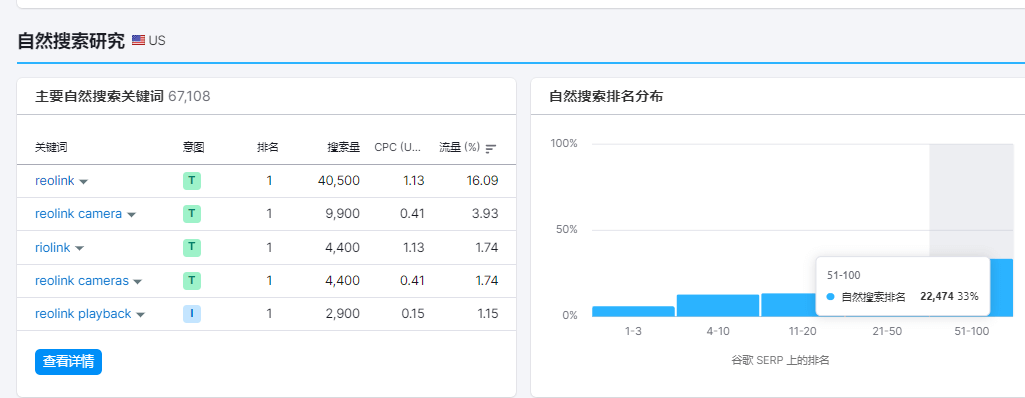Sort by the 搜索量 column header
The width and height of the screenshot is (1025, 398).
[x=344, y=148]
